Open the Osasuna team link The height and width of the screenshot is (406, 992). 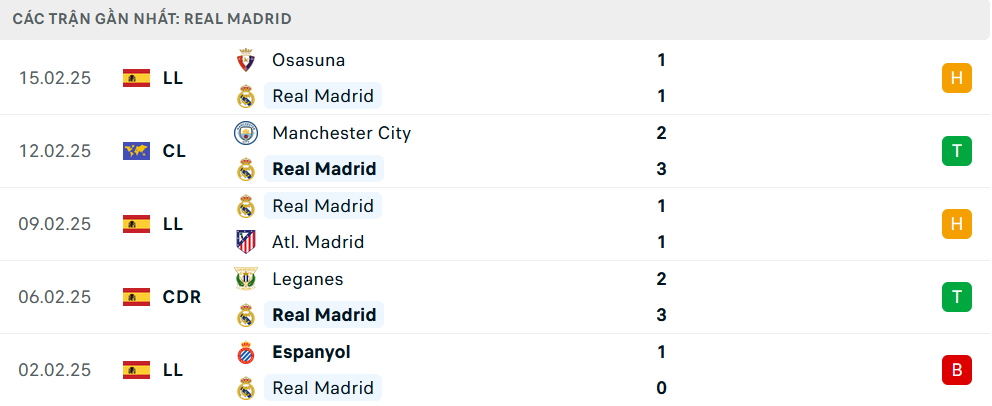tap(308, 60)
